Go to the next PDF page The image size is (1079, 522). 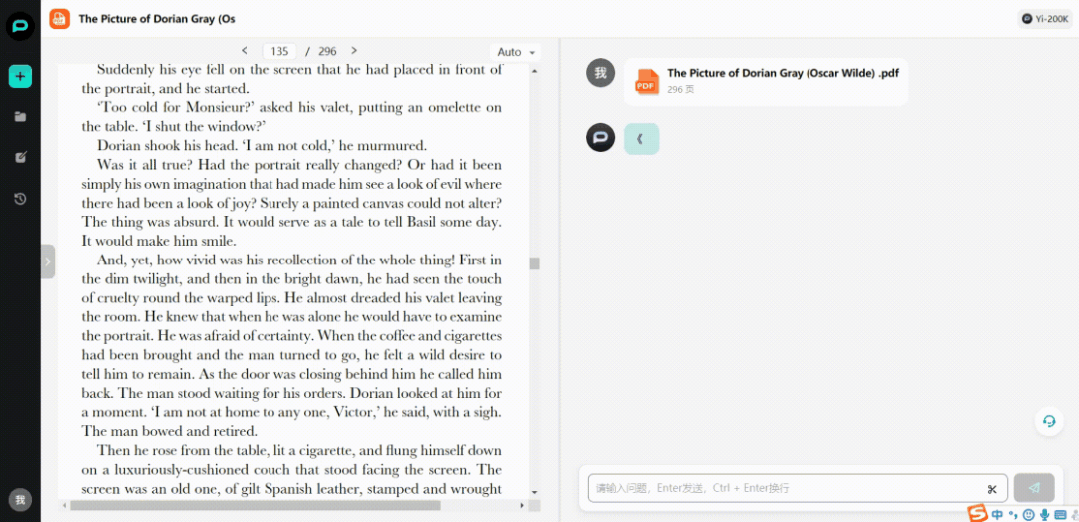coord(354,51)
